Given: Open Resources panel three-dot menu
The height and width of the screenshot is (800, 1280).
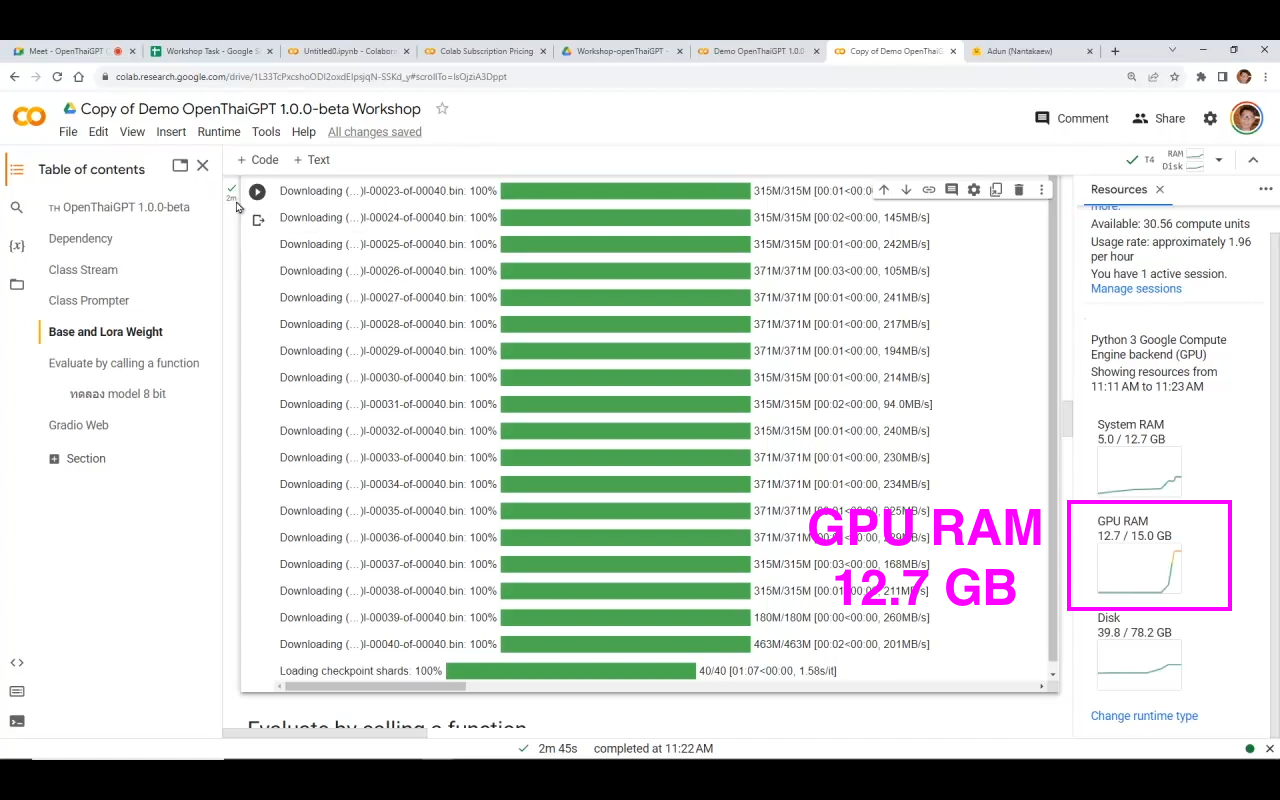Looking at the screenshot, I should point(1266,189).
